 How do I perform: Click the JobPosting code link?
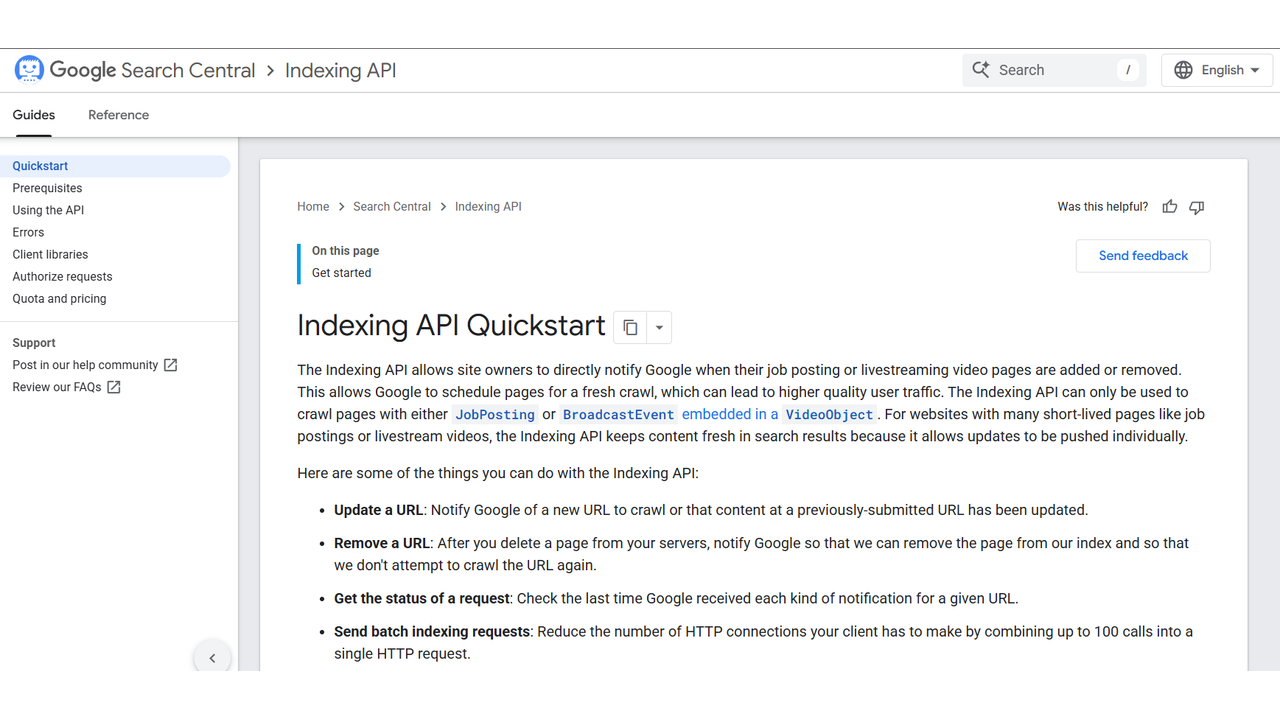(495, 414)
